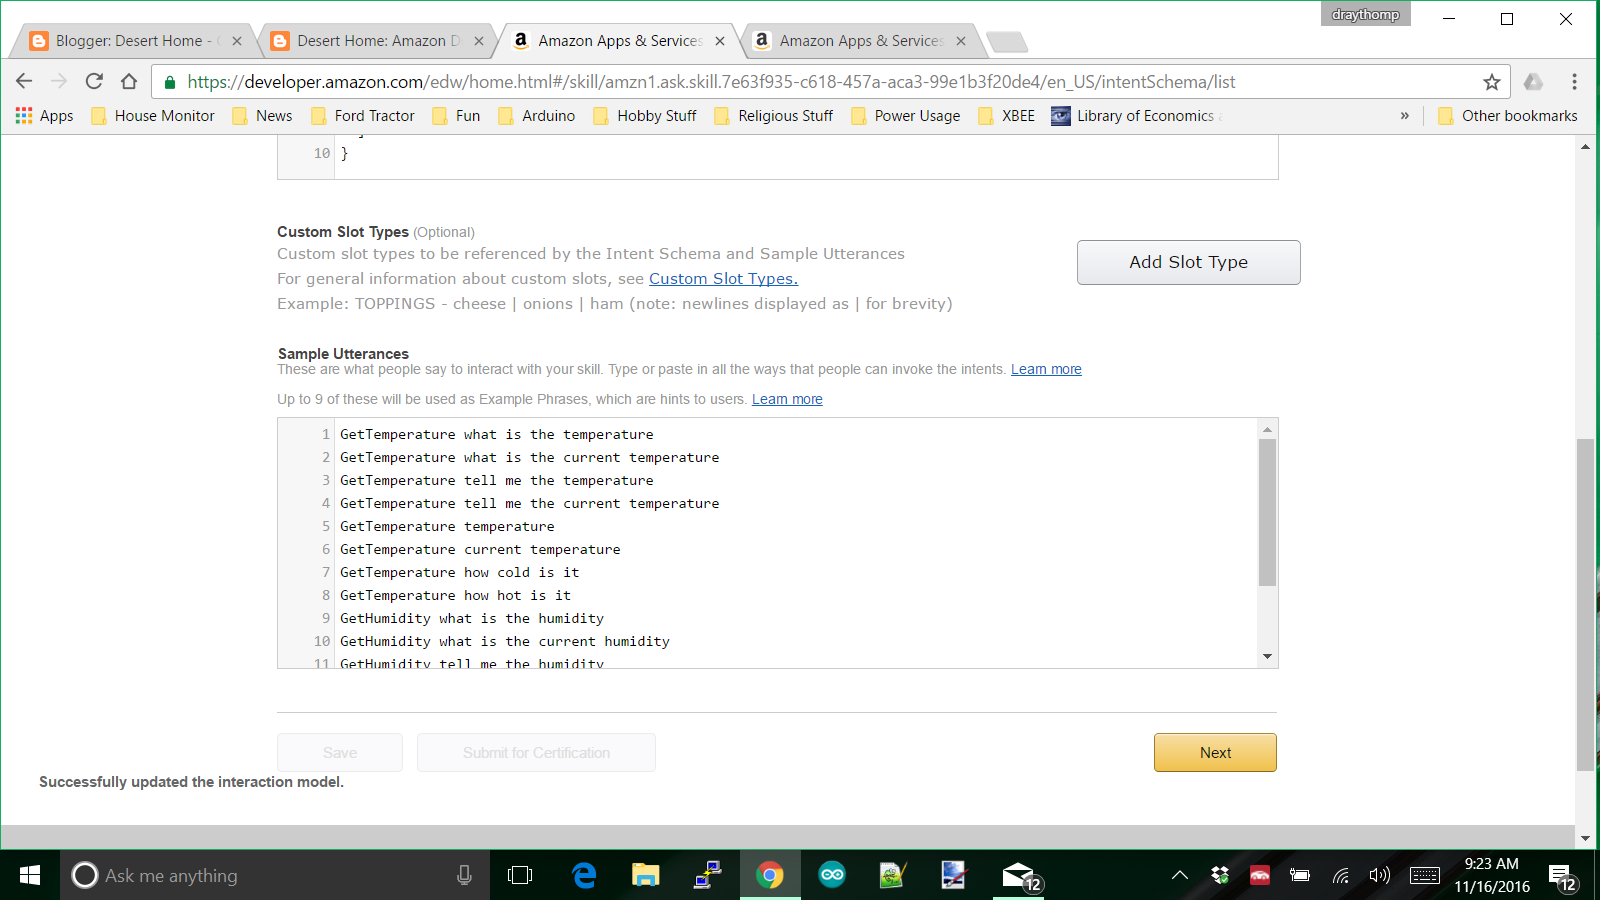This screenshot has height=900, width=1600.
Task: Open the Mail app with 12 notifications
Action: [1018, 875]
